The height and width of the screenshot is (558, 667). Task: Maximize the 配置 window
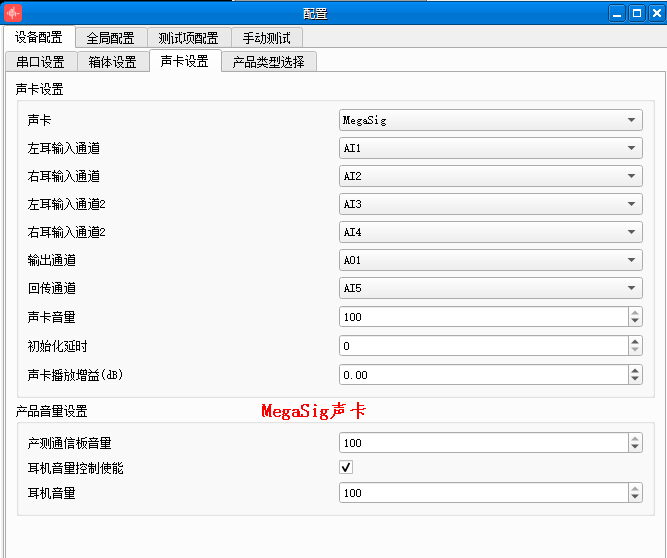(x=637, y=13)
